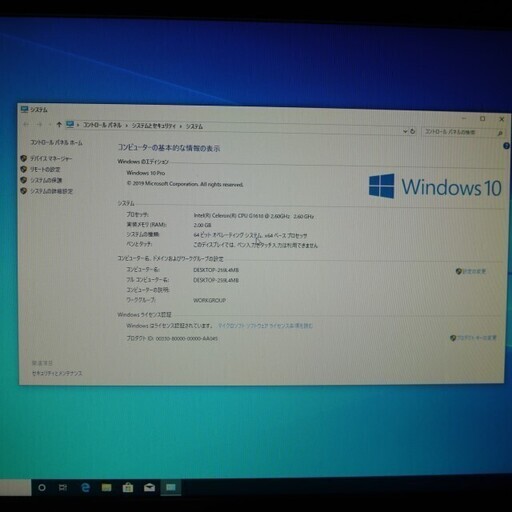Open Remote settings (リモートの設定) link
The height and width of the screenshot is (512, 512).
[45, 169]
